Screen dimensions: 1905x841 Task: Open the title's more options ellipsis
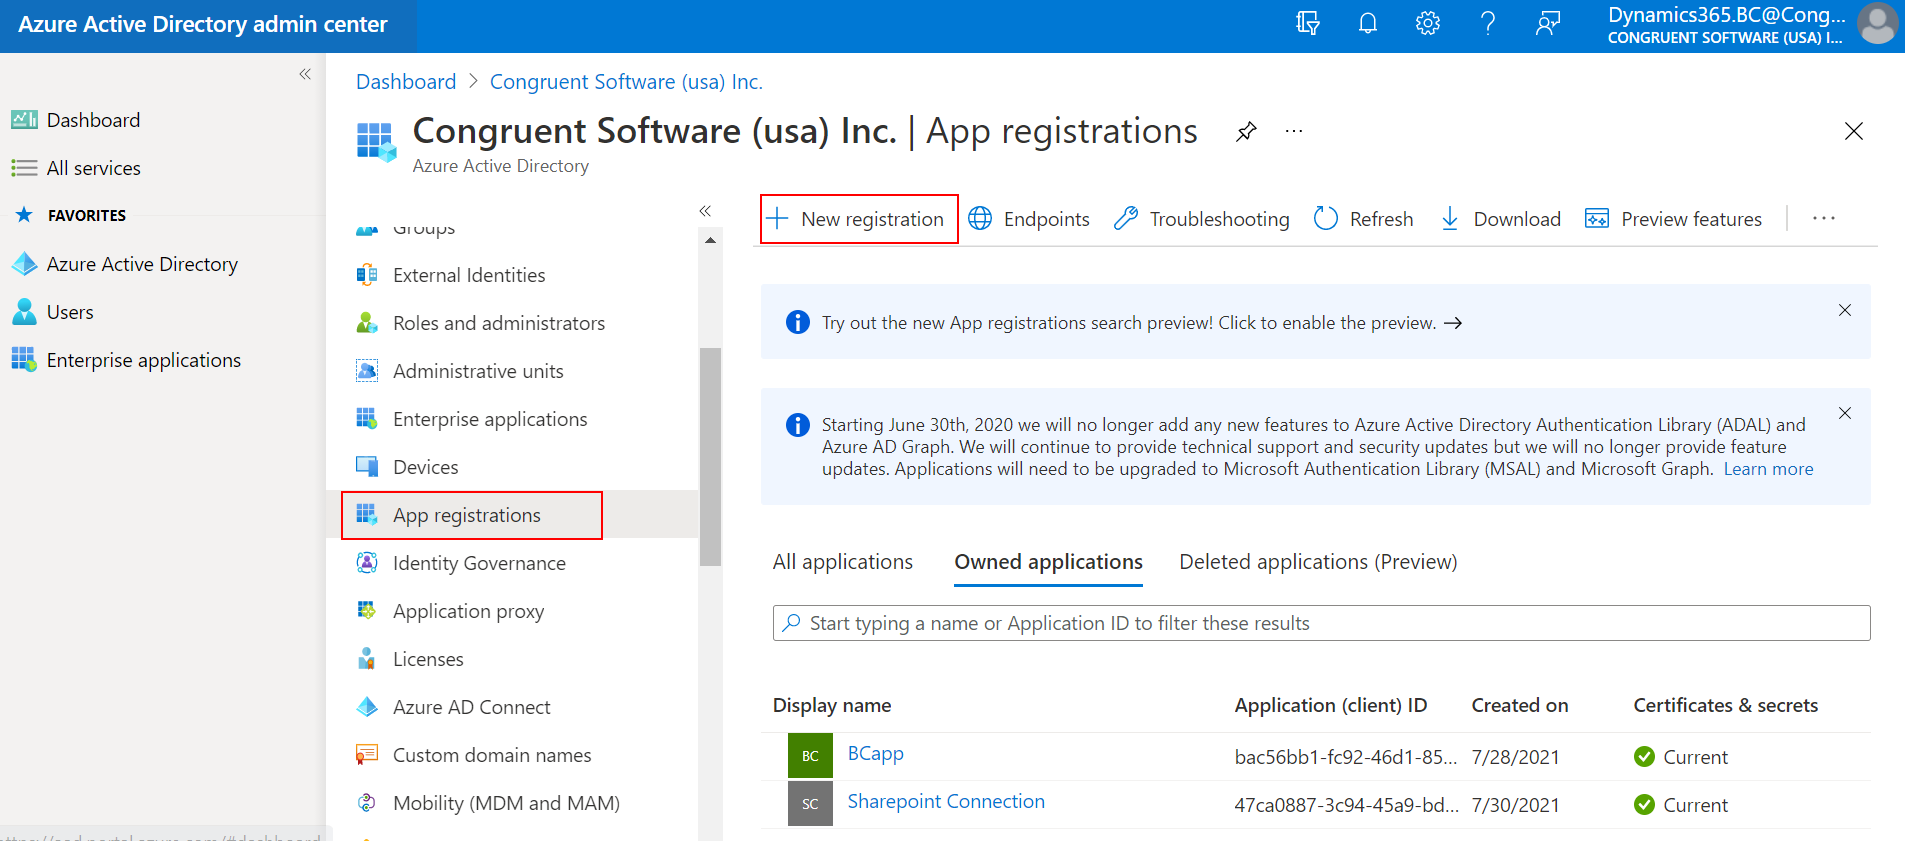point(1294,131)
